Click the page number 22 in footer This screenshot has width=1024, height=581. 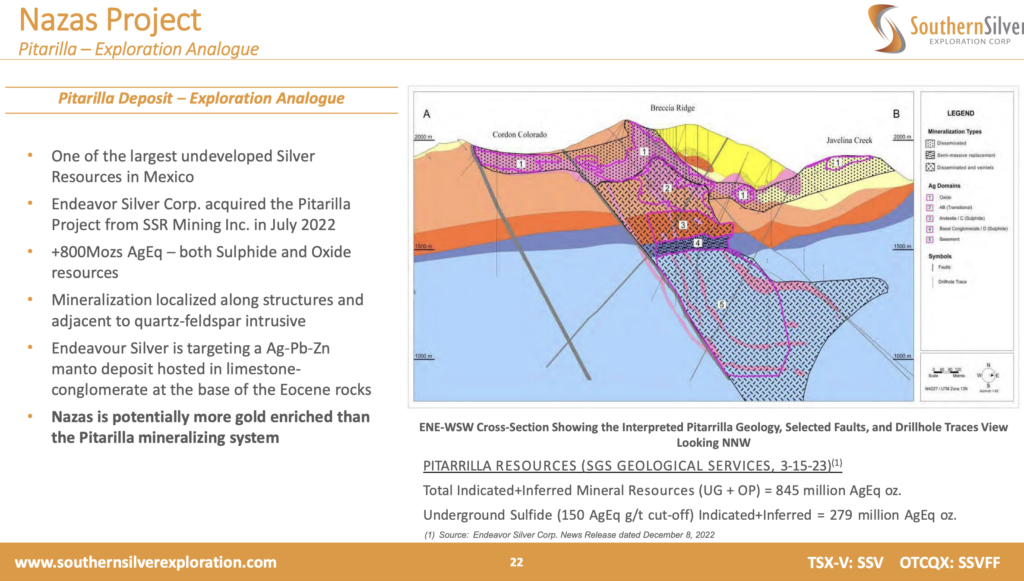(516, 562)
